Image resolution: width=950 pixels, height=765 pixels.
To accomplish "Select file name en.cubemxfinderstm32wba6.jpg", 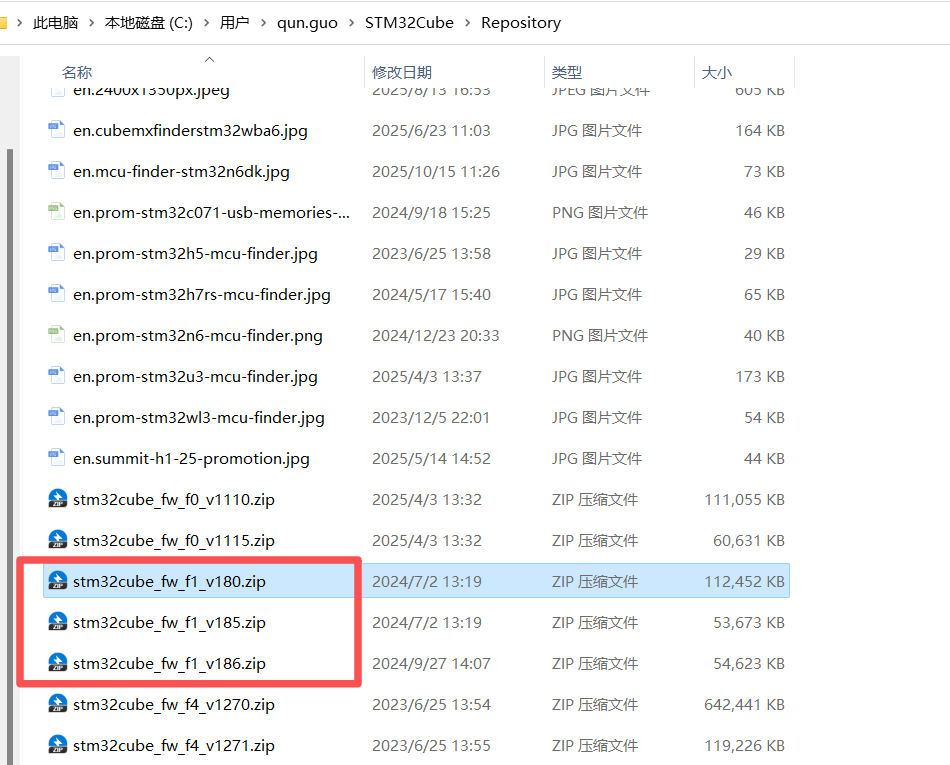I will pos(190,131).
